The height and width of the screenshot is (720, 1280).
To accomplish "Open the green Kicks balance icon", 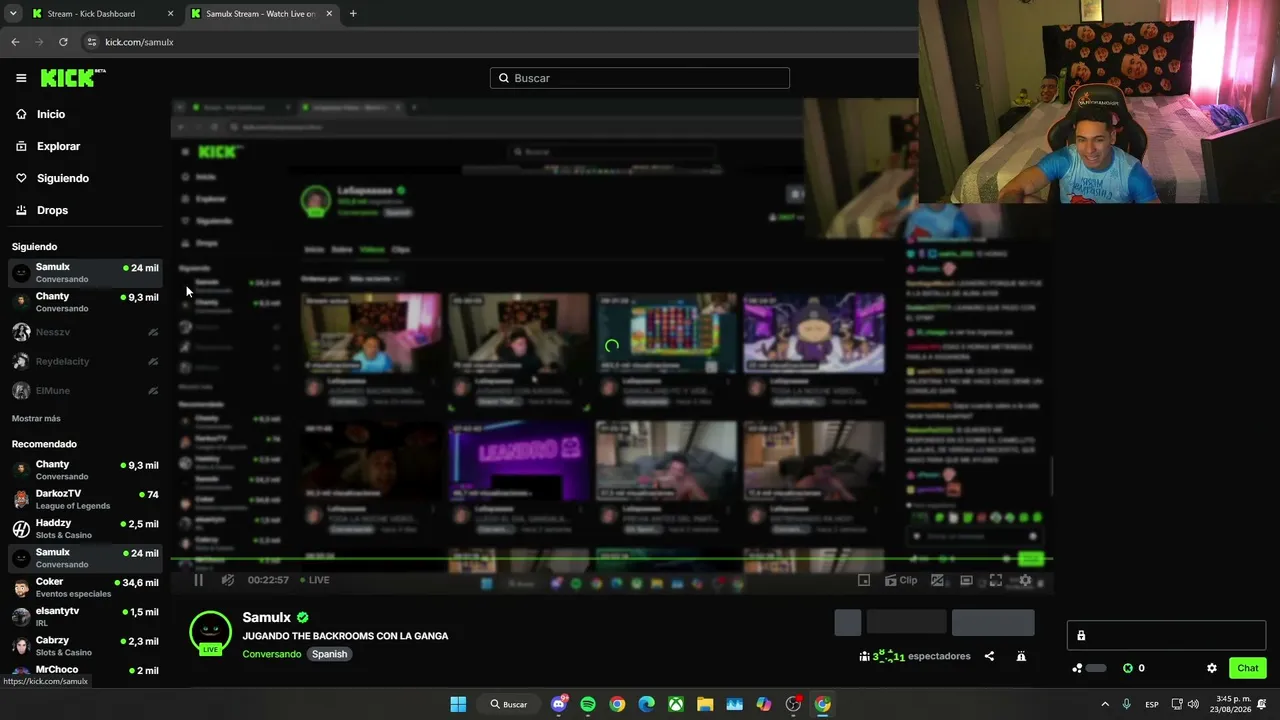I will pyautogui.click(x=1128, y=668).
